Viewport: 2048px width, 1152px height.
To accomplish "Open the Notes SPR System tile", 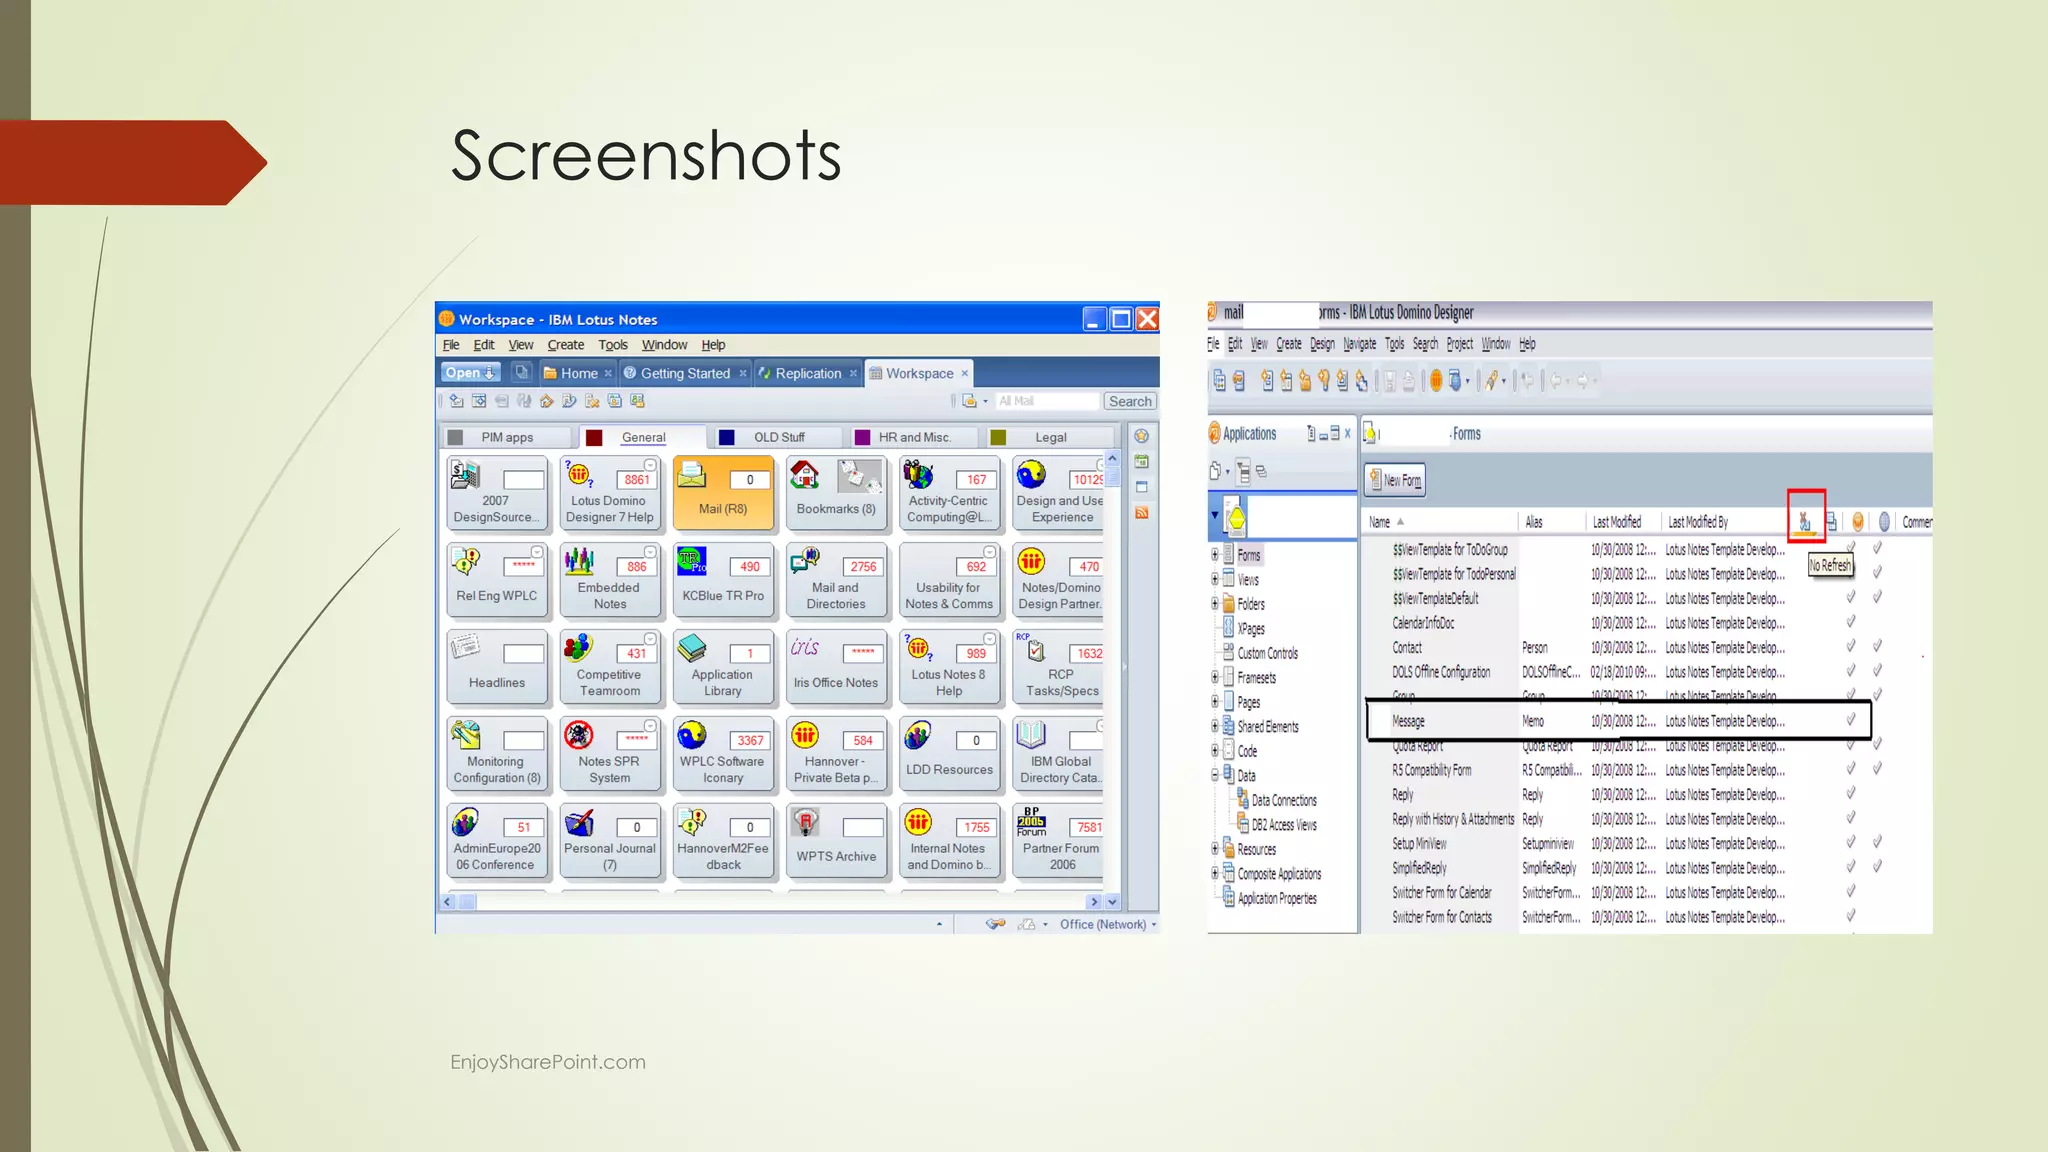I will tap(610, 753).
